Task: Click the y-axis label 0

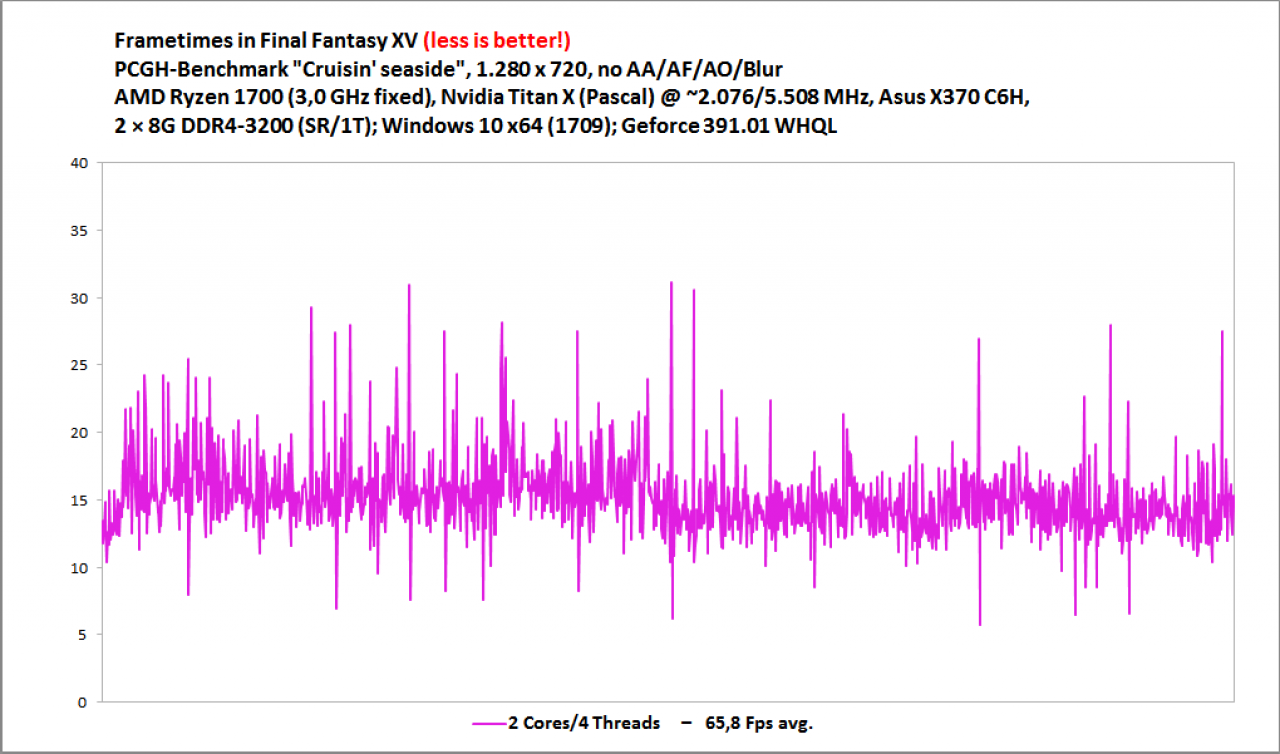Action: [84, 702]
